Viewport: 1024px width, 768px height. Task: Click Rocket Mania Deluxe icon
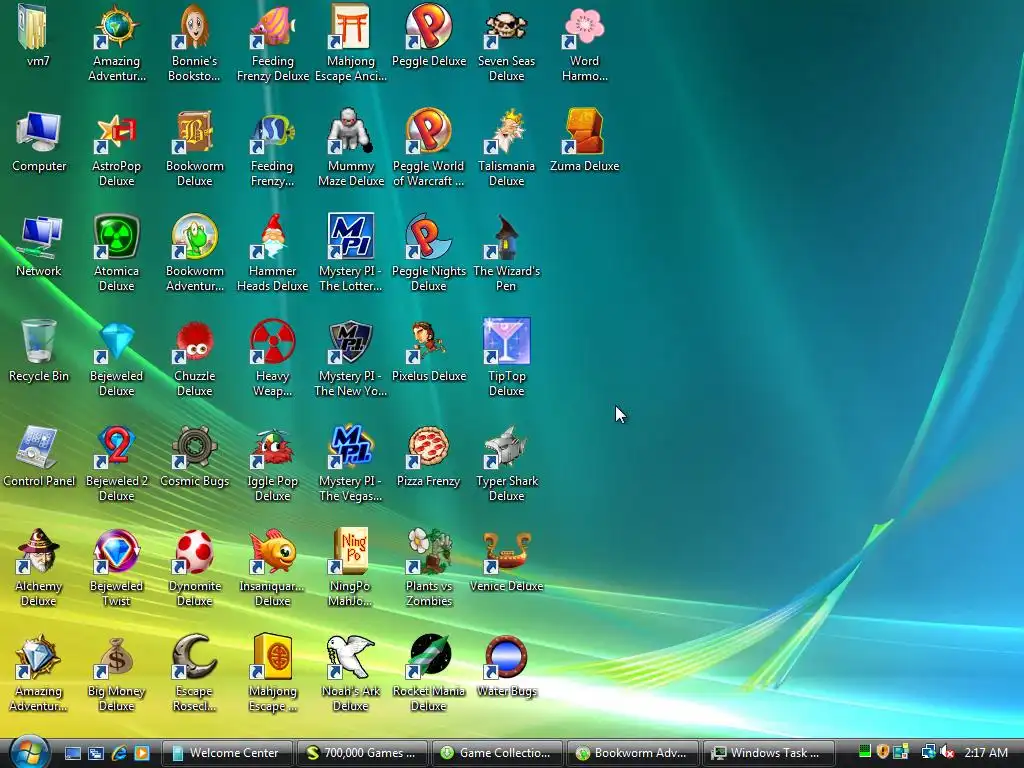click(428, 657)
